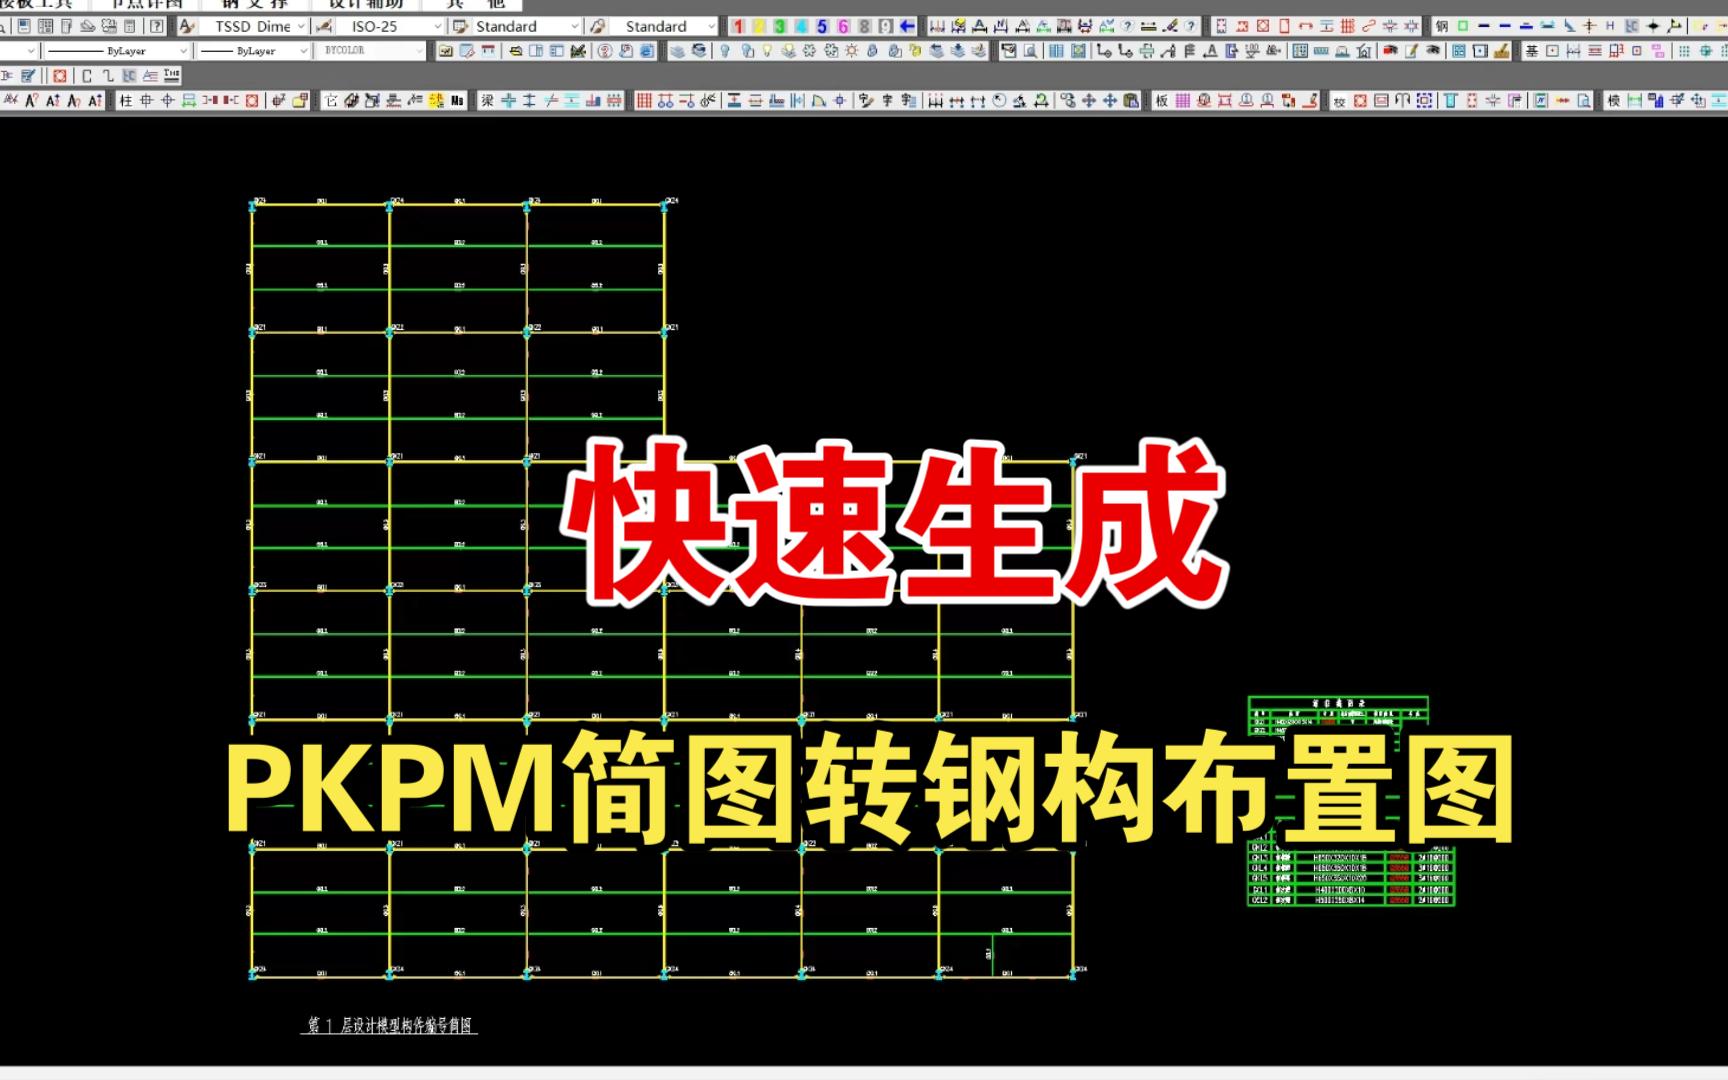Select the green number 3 scale button
This screenshot has width=1728, height=1080.
point(779,26)
